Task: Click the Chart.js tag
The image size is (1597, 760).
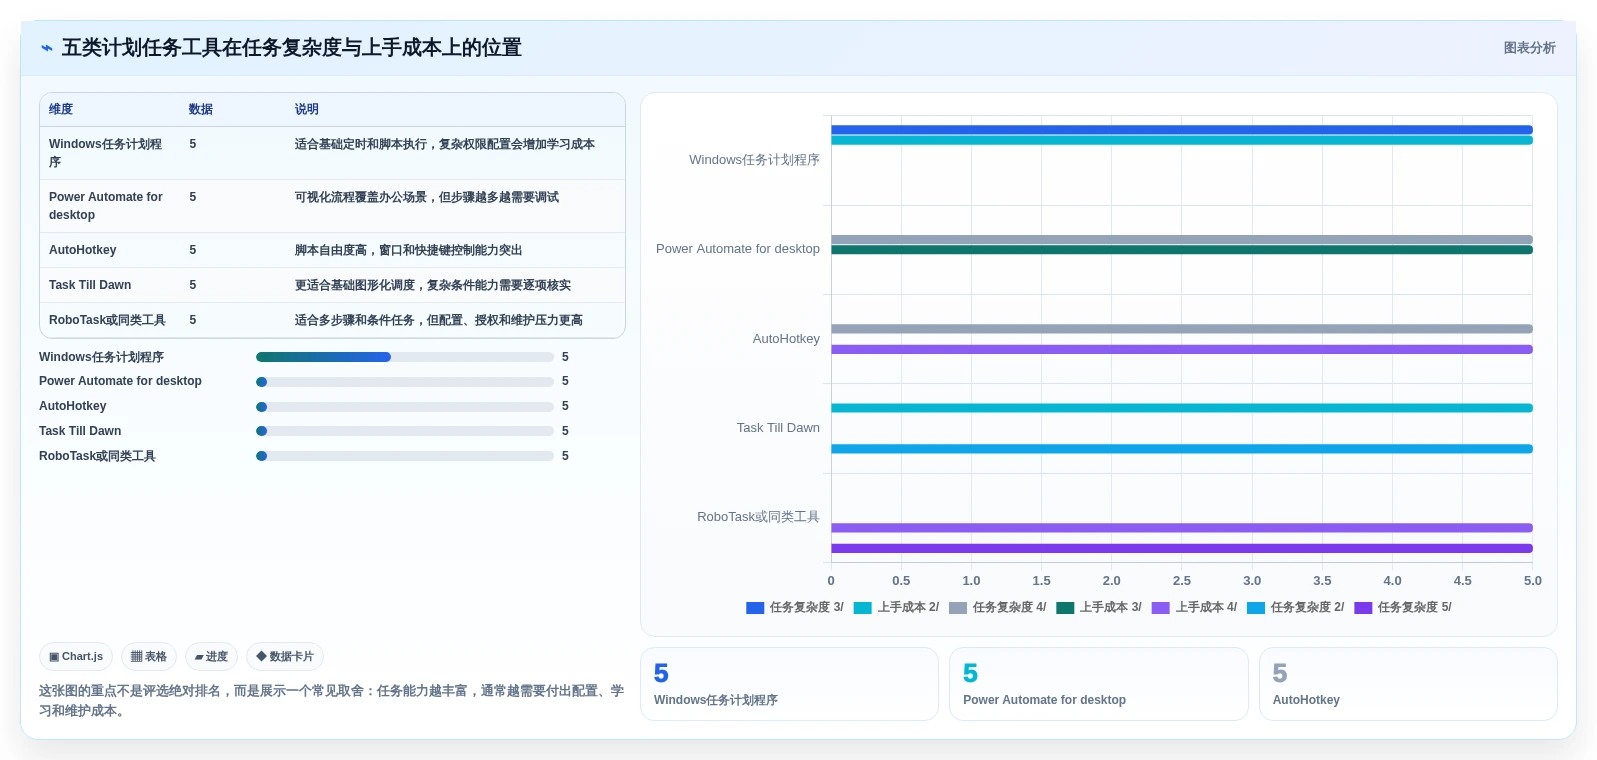Action: [76, 657]
